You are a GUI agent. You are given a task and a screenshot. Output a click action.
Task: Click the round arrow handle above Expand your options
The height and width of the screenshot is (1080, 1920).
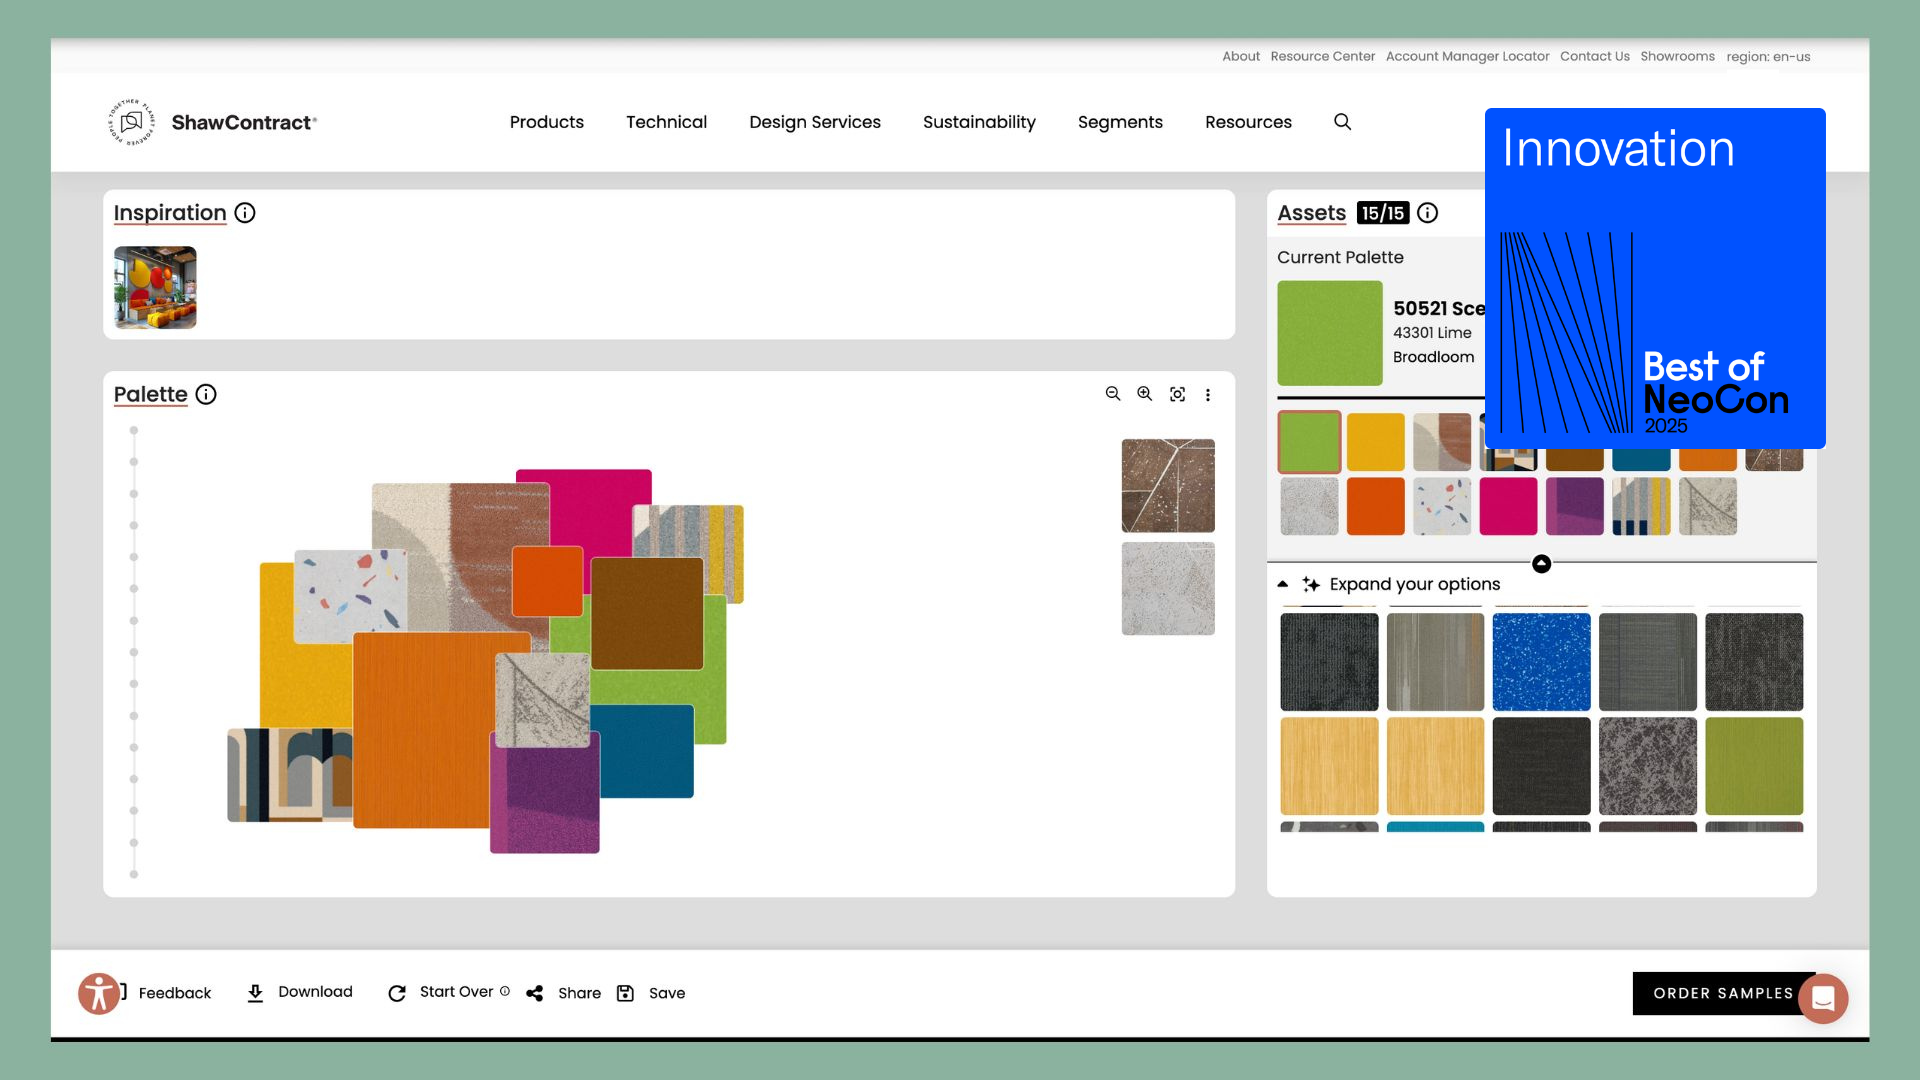pos(1541,564)
